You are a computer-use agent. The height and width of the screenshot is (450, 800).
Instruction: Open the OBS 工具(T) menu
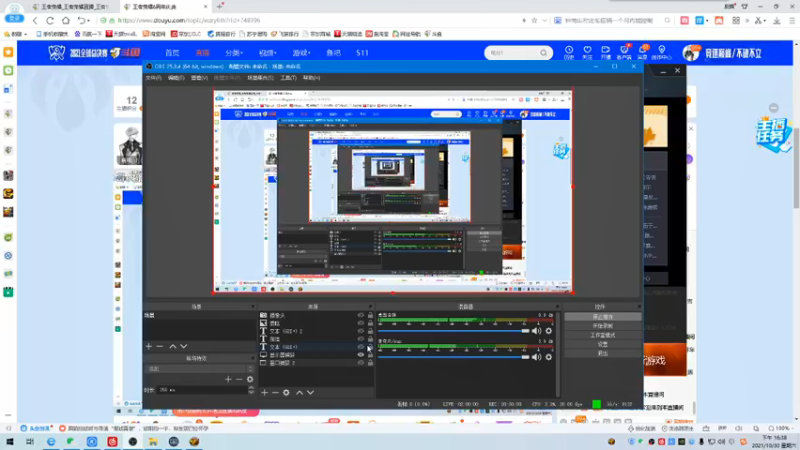click(x=288, y=78)
